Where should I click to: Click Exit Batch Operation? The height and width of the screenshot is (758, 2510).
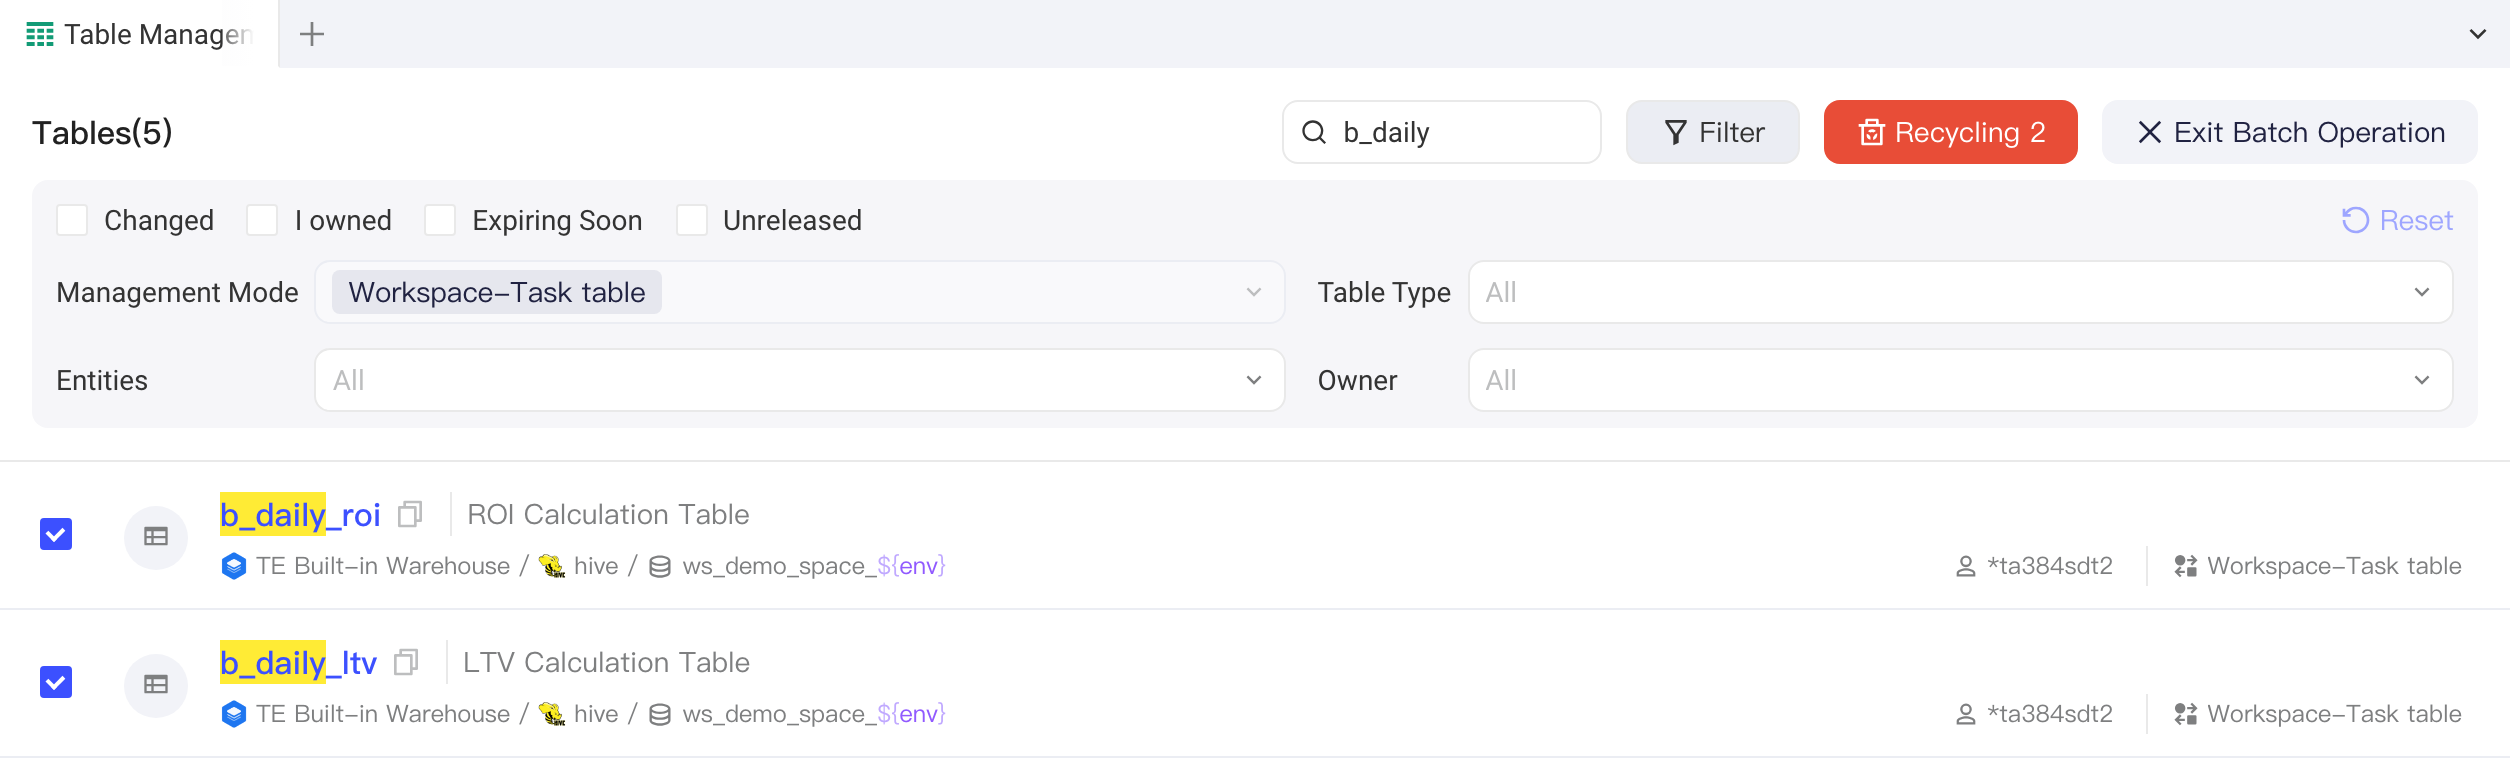coord(2290,132)
